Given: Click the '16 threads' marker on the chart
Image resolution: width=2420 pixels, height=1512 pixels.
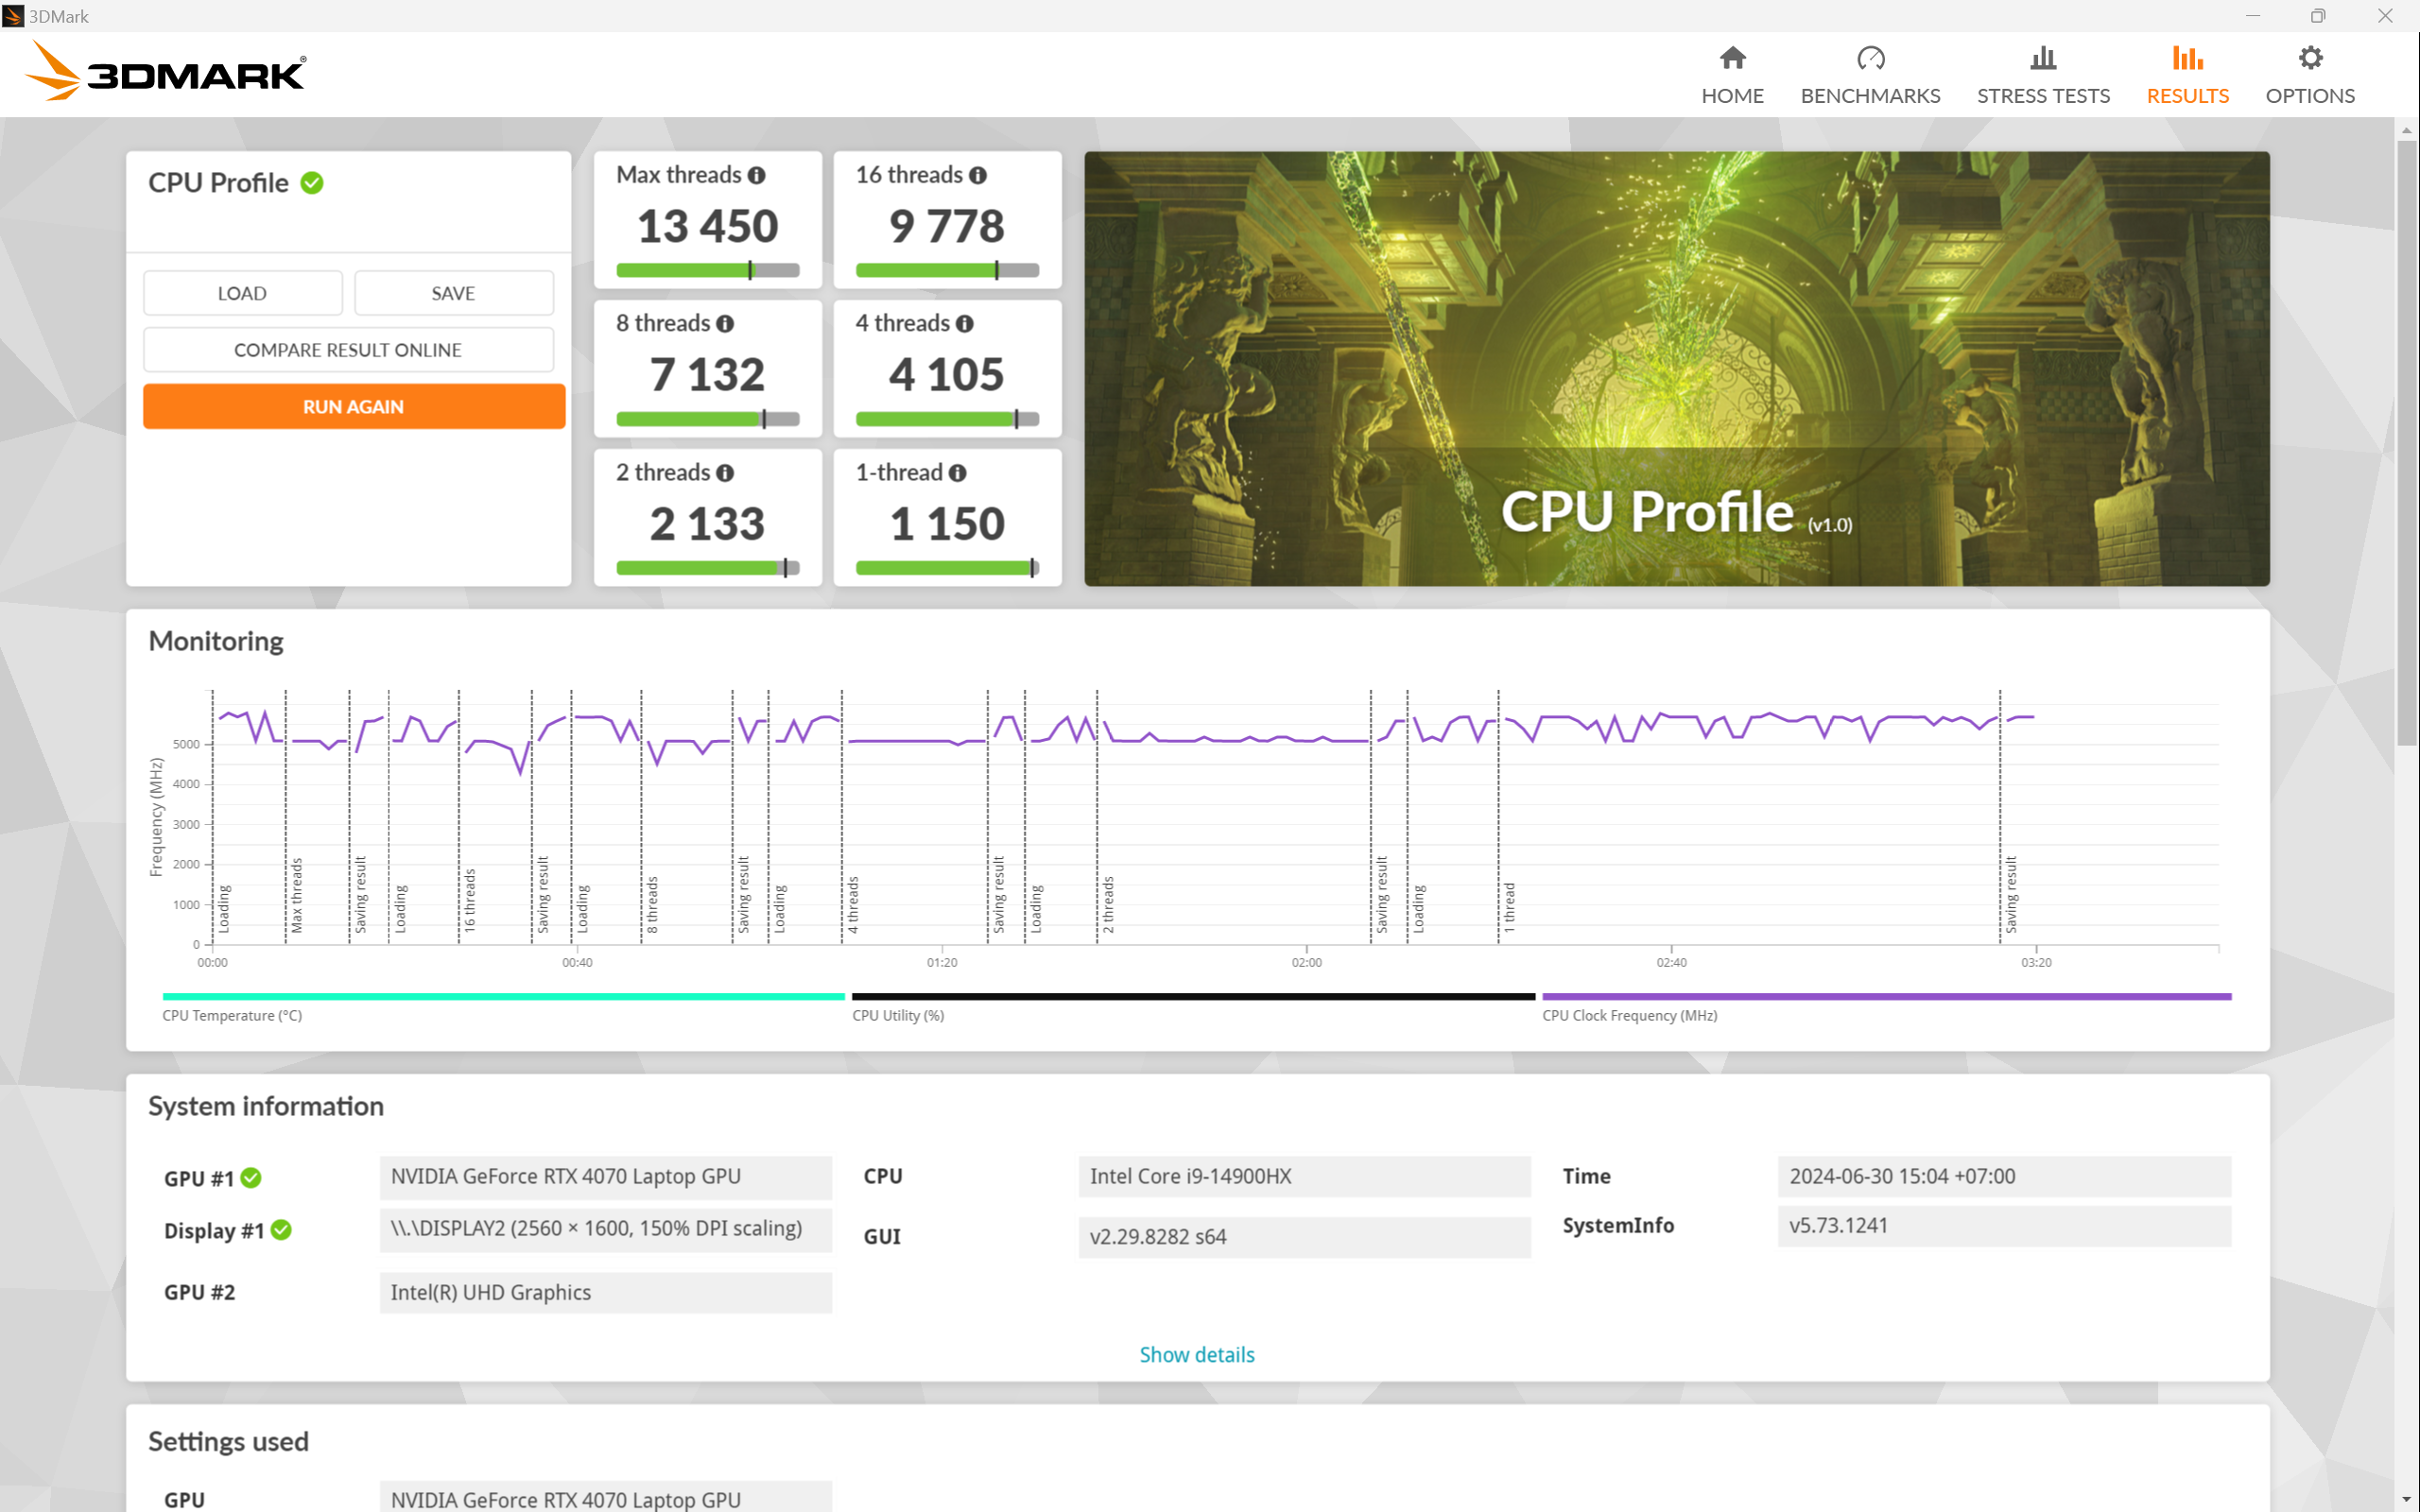Looking at the screenshot, I should point(470,901).
